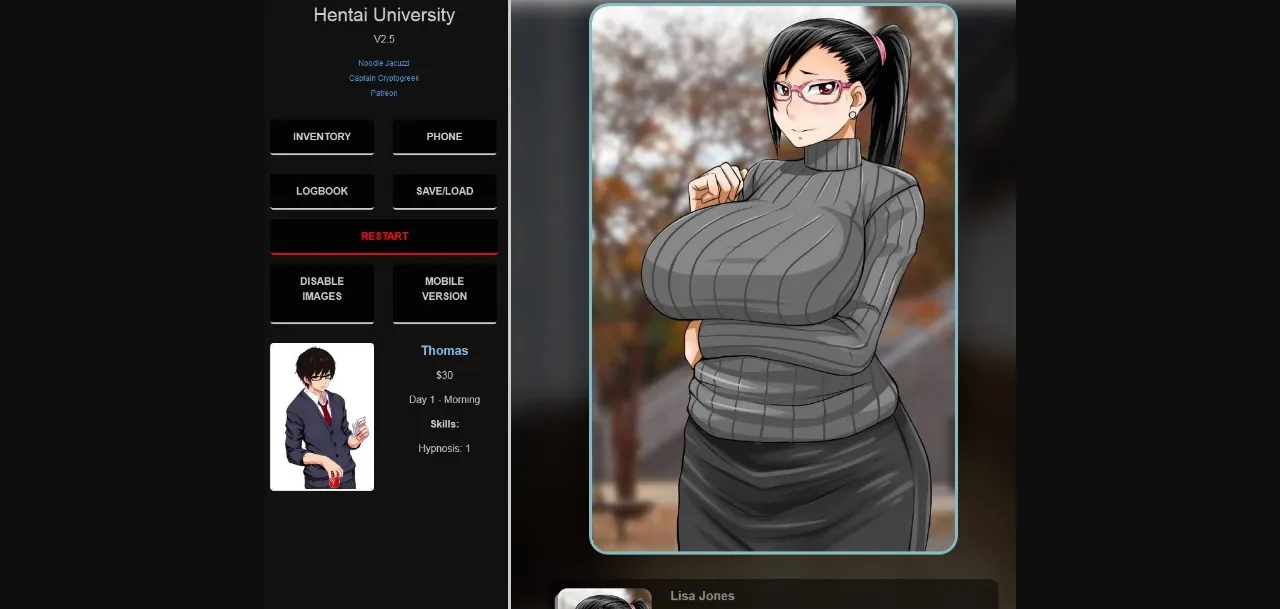The image size is (1280, 609).
Task: Click the Lisa Jones name label
Action: (702, 595)
